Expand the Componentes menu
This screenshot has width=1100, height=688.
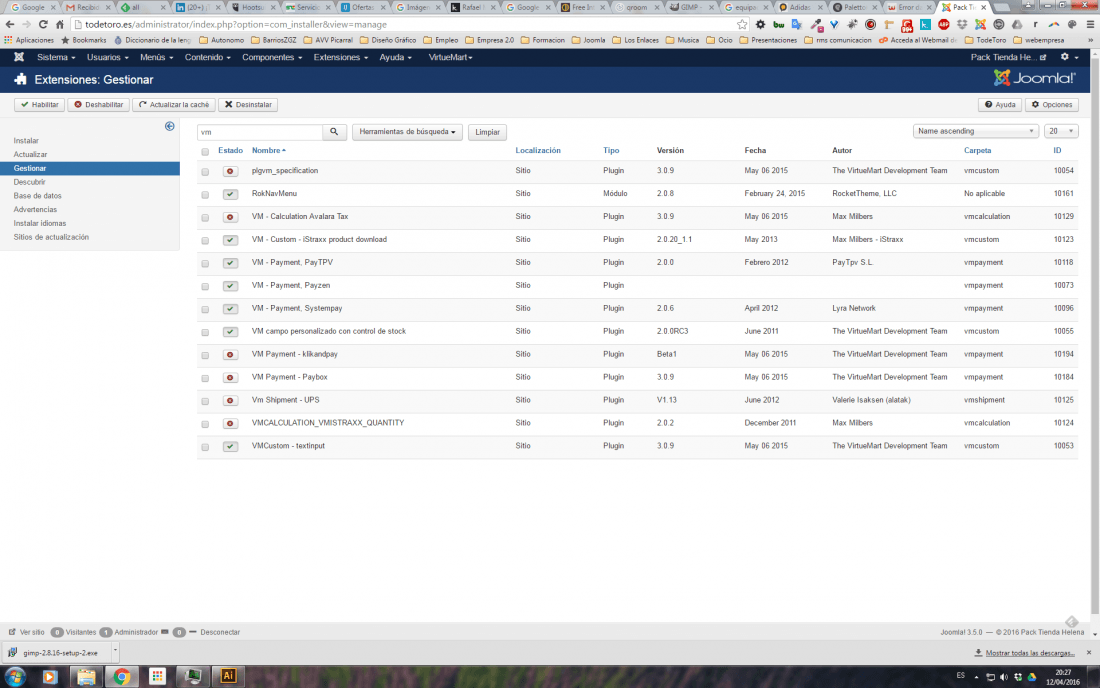pyautogui.click(x=271, y=57)
